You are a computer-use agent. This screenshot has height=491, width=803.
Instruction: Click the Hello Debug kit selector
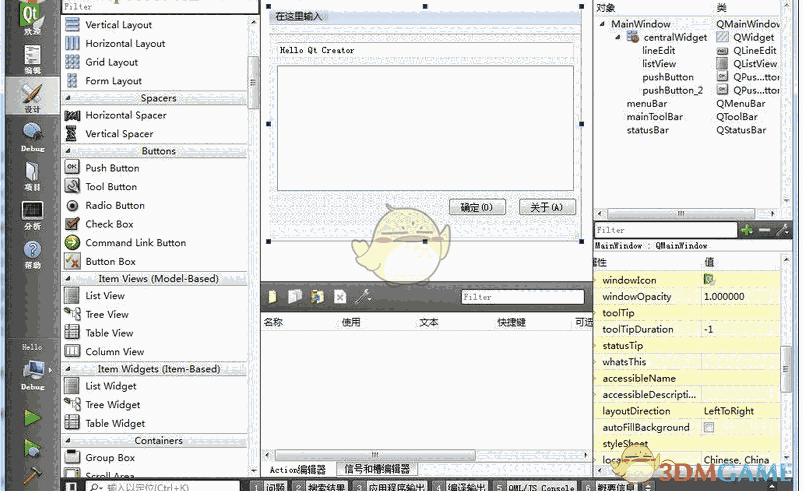[x=33, y=370]
